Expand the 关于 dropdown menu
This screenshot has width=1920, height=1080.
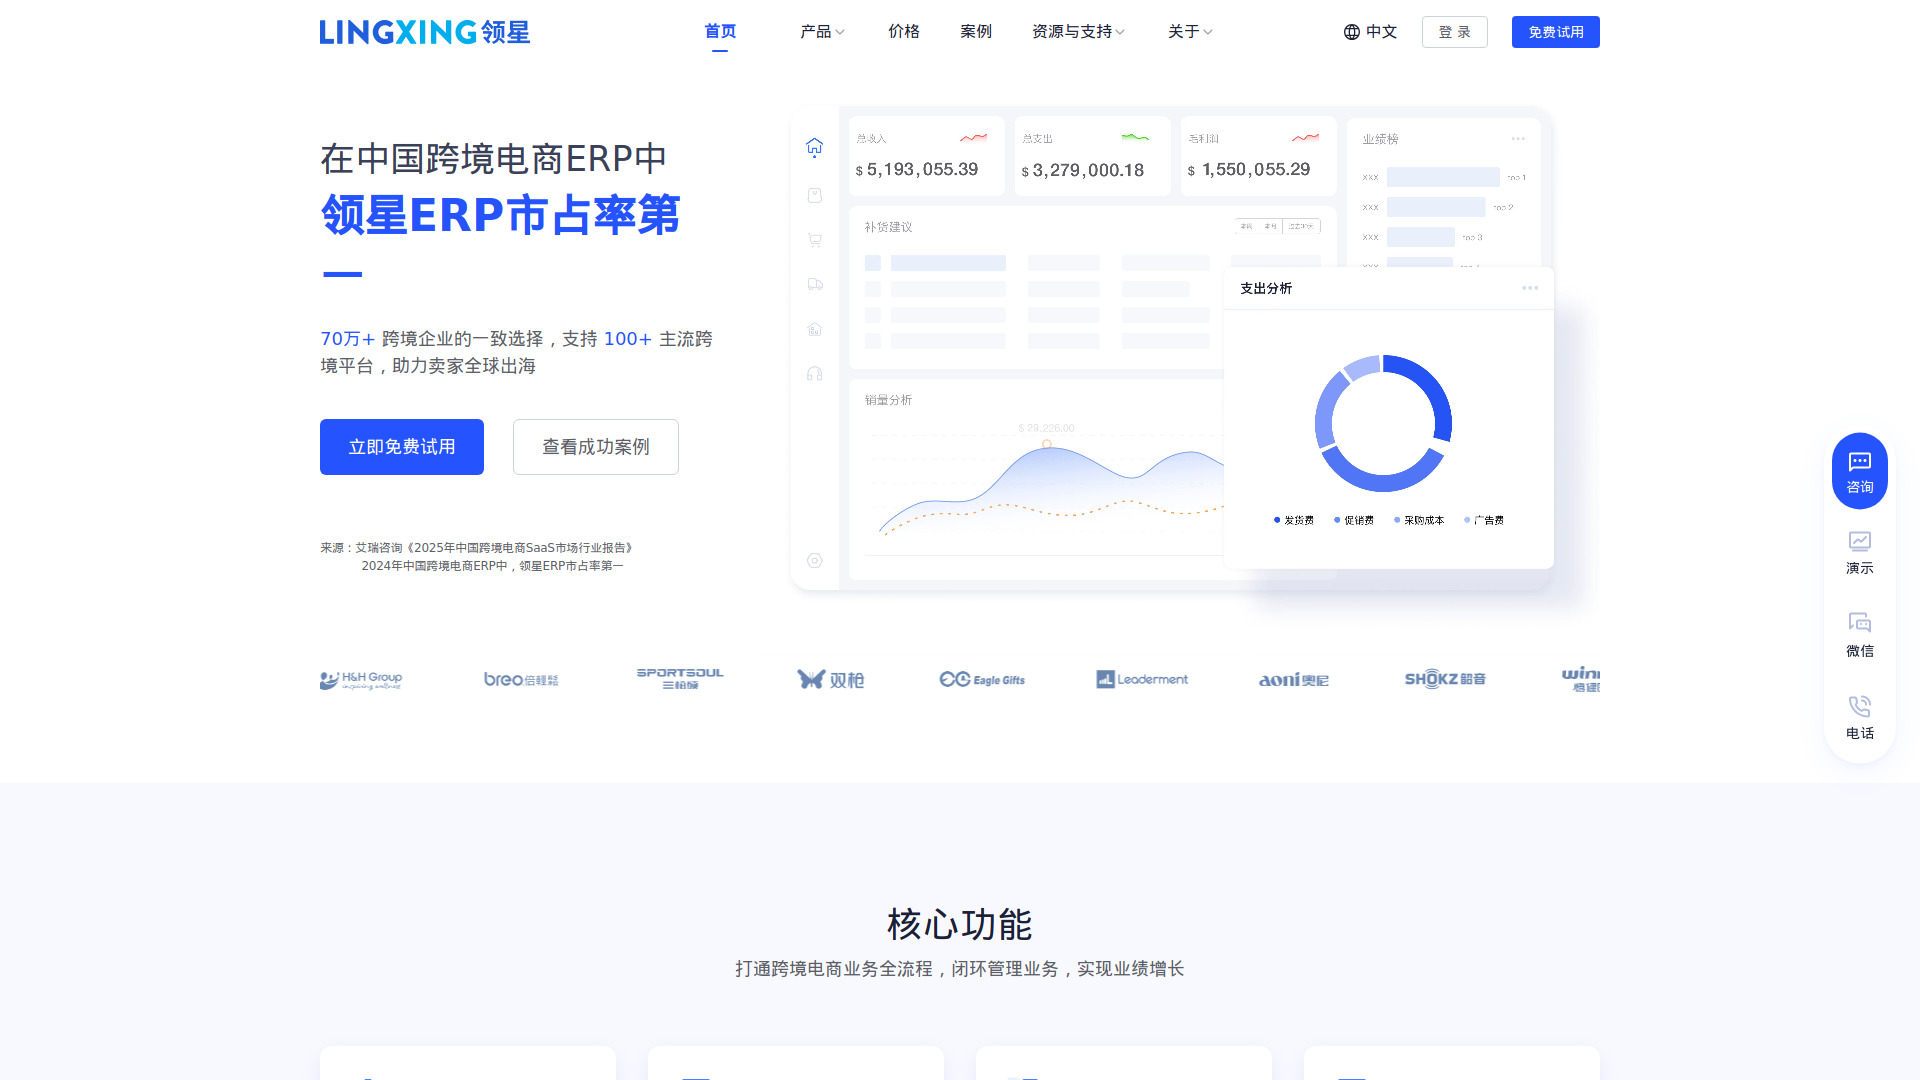coord(1190,32)
